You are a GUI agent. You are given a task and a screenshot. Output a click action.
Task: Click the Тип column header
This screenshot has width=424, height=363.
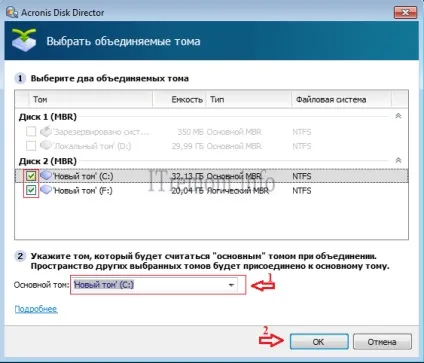coord(249,99)
